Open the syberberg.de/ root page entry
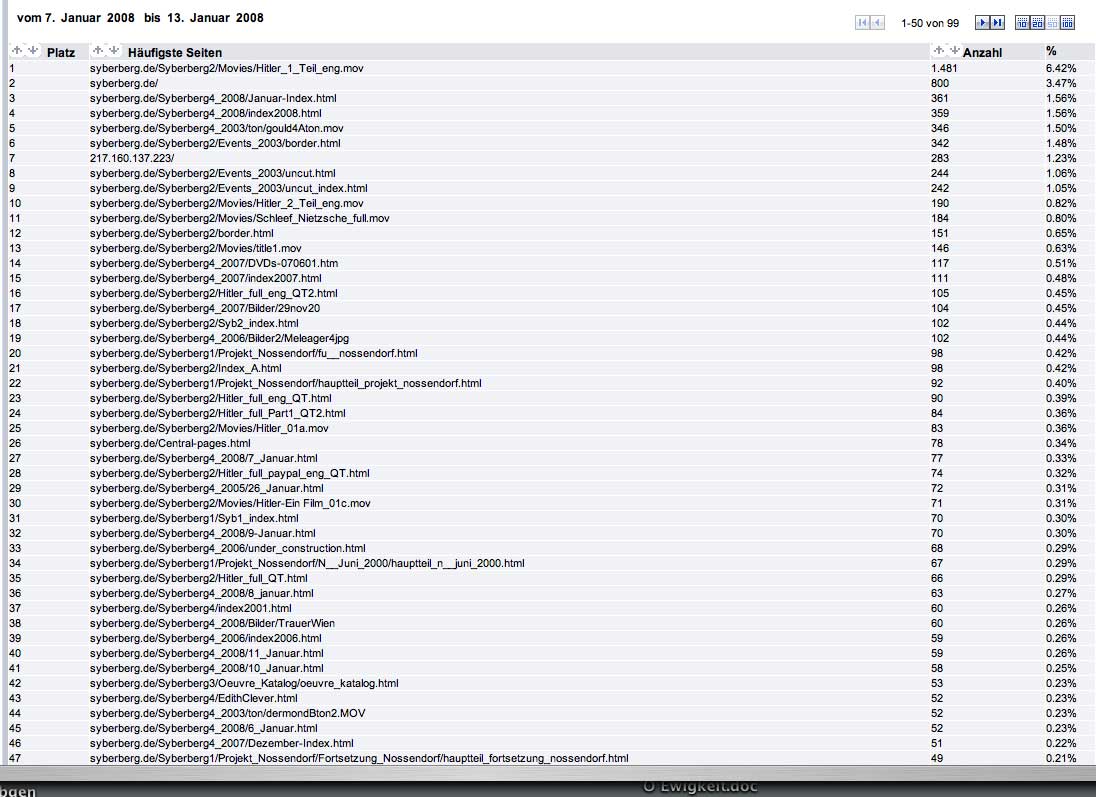Viewport: 1096px width, 797px height. pyautogui.click(x=123, y=83)
